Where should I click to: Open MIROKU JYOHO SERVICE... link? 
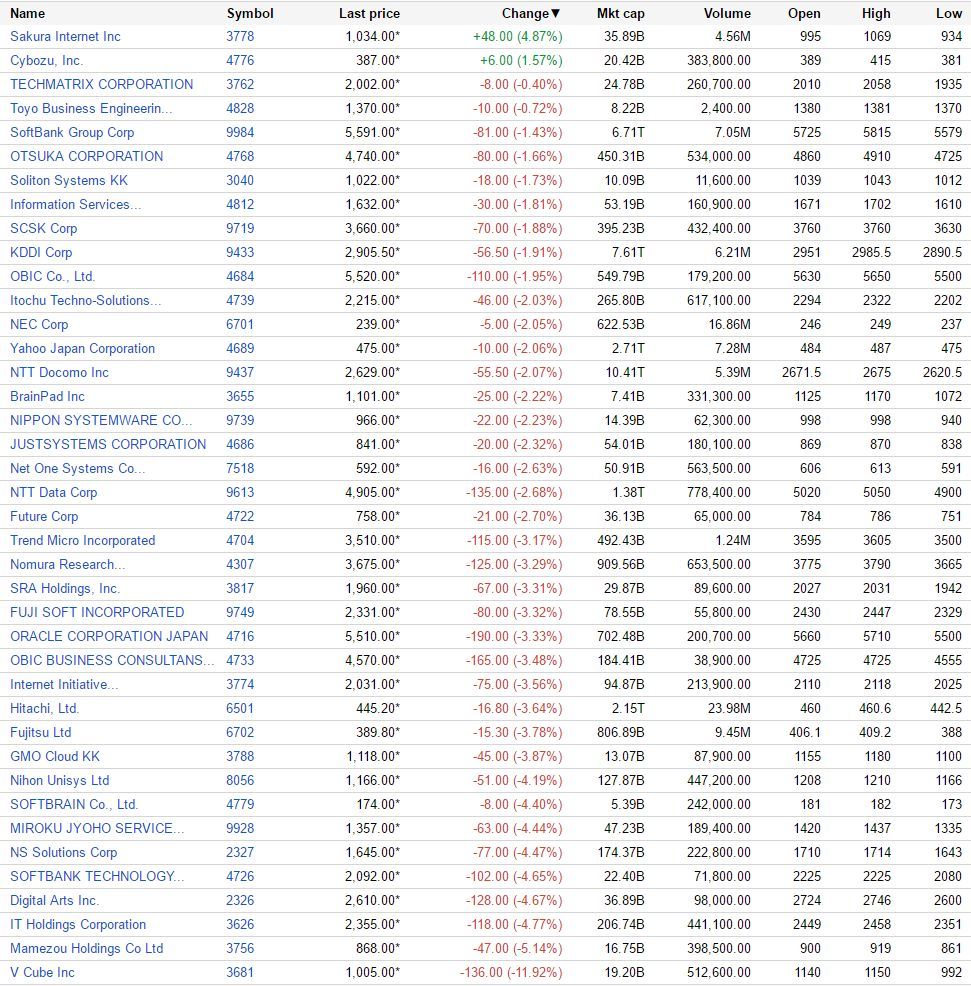click(97, 828)
